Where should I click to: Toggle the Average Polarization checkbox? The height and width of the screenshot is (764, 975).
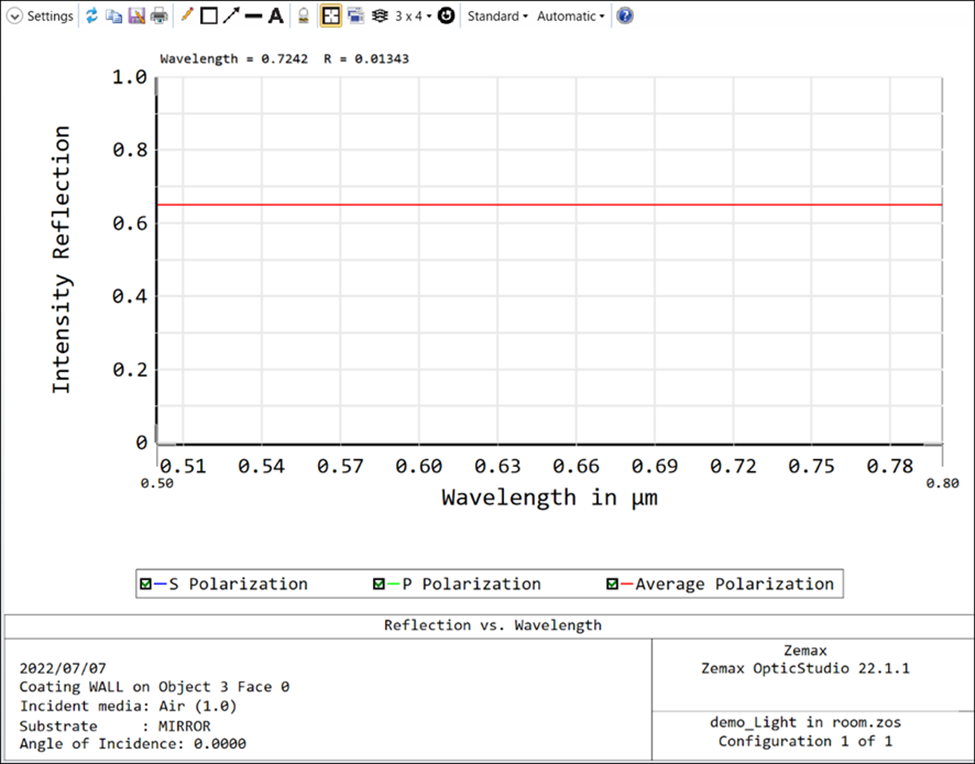coord(613,584)
